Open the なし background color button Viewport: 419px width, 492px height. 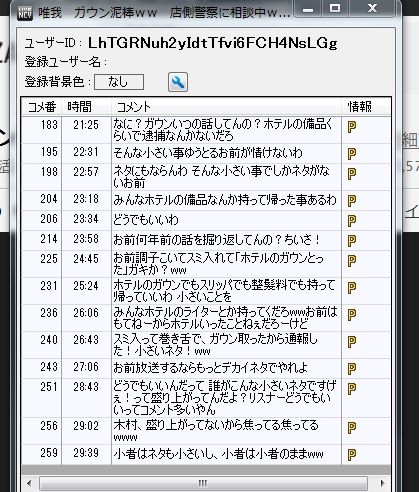[x=119, y=82]
